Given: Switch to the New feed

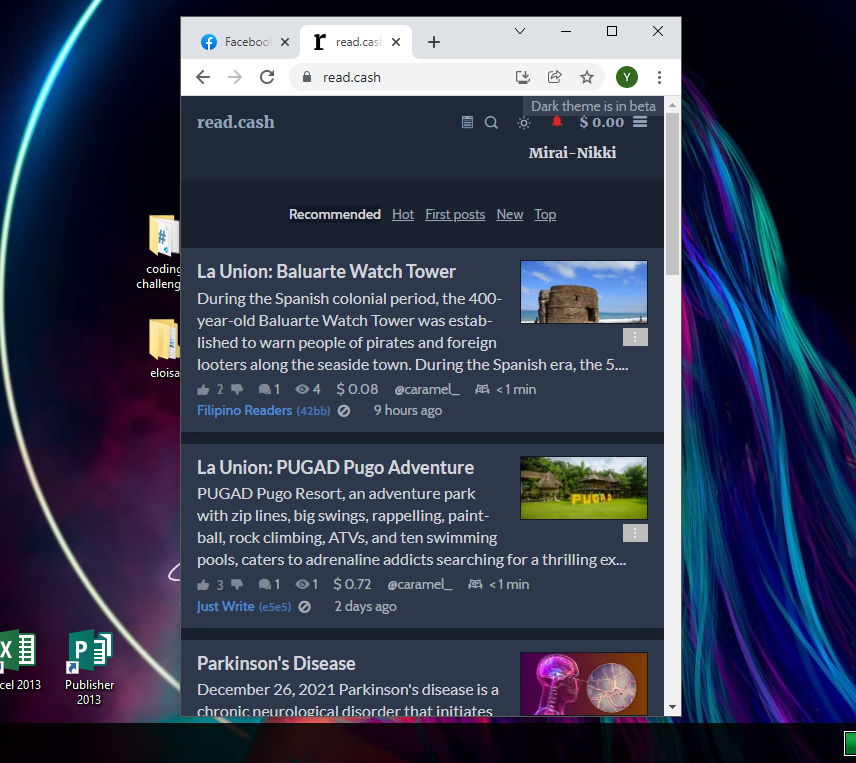Looking at the screenshot, I should pos(510,214).
